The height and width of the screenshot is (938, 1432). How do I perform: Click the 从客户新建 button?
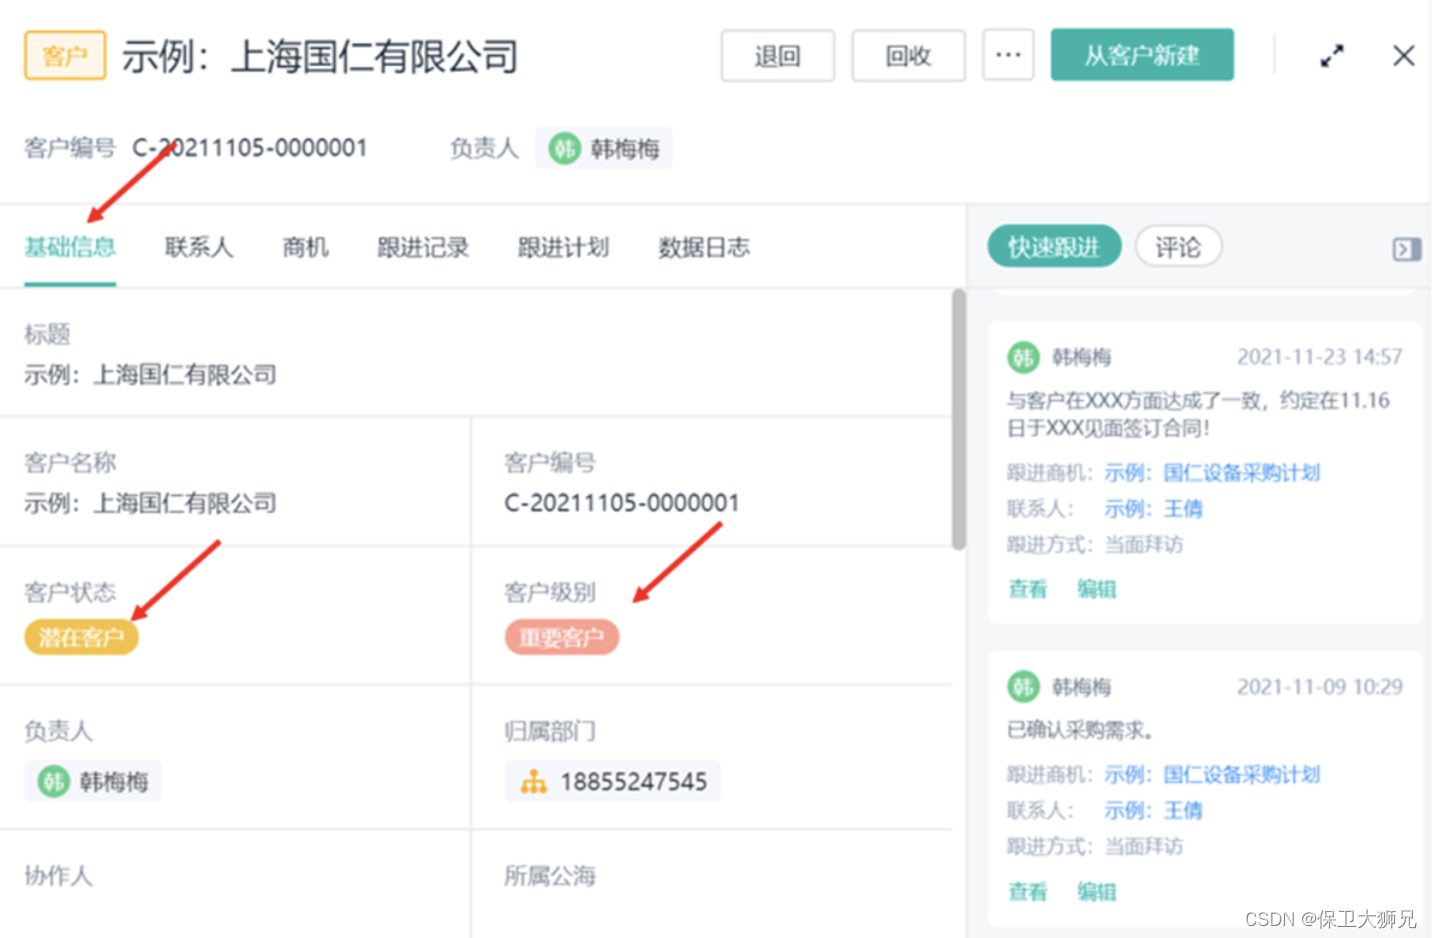[x=1142, y=55]
